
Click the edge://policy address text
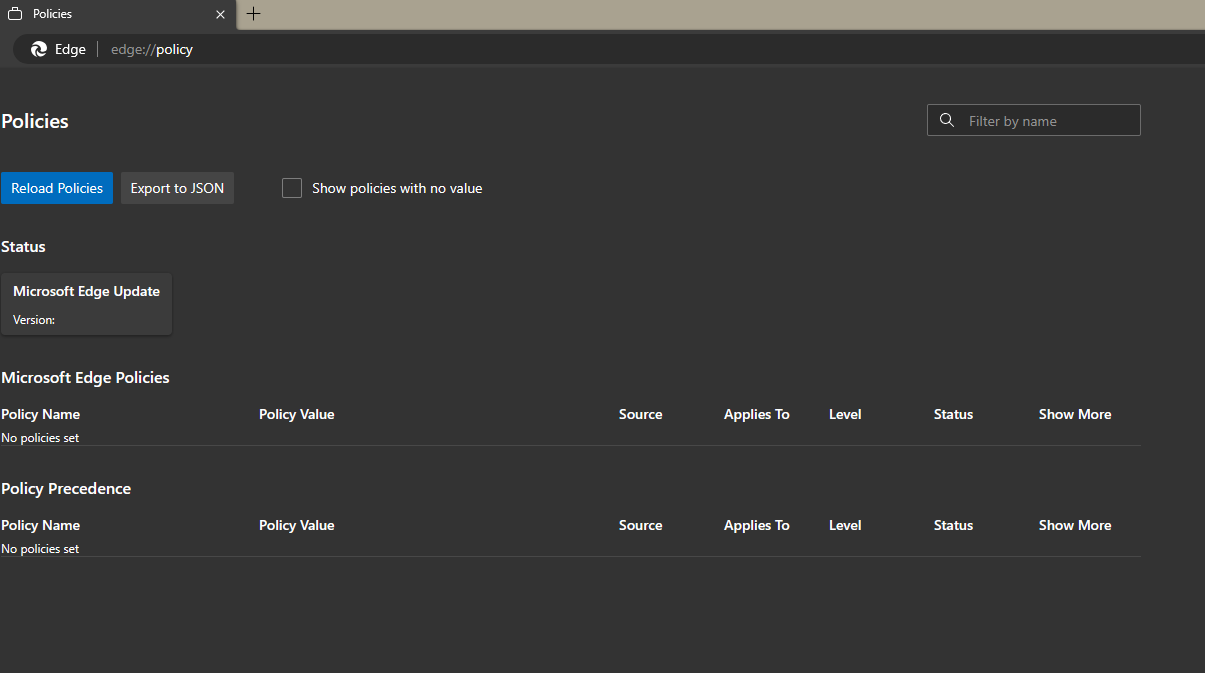pyautogui.click(x=152, y=49)
